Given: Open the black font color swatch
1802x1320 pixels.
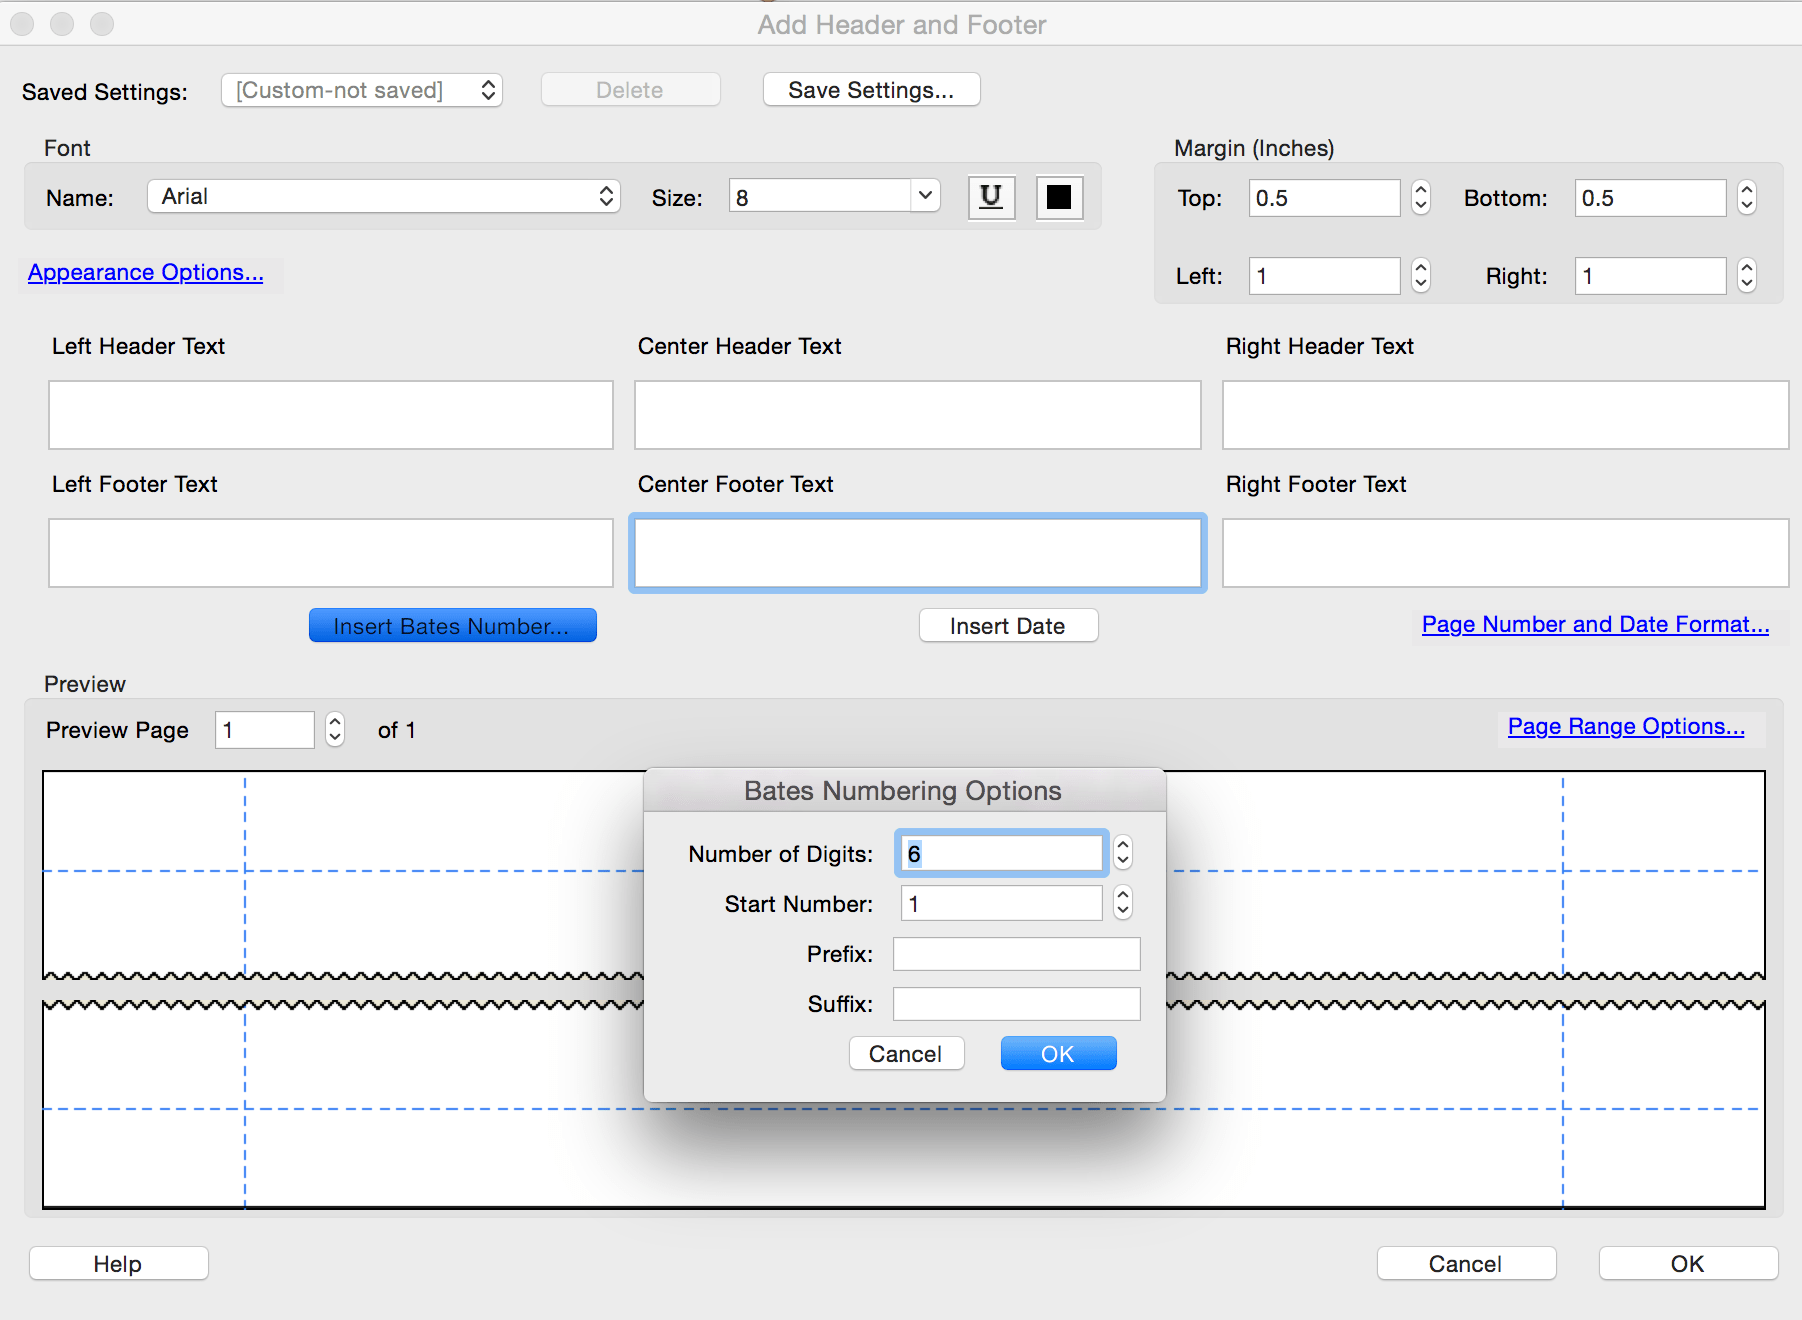Looking at the screenshot, I should (1059, 197).
